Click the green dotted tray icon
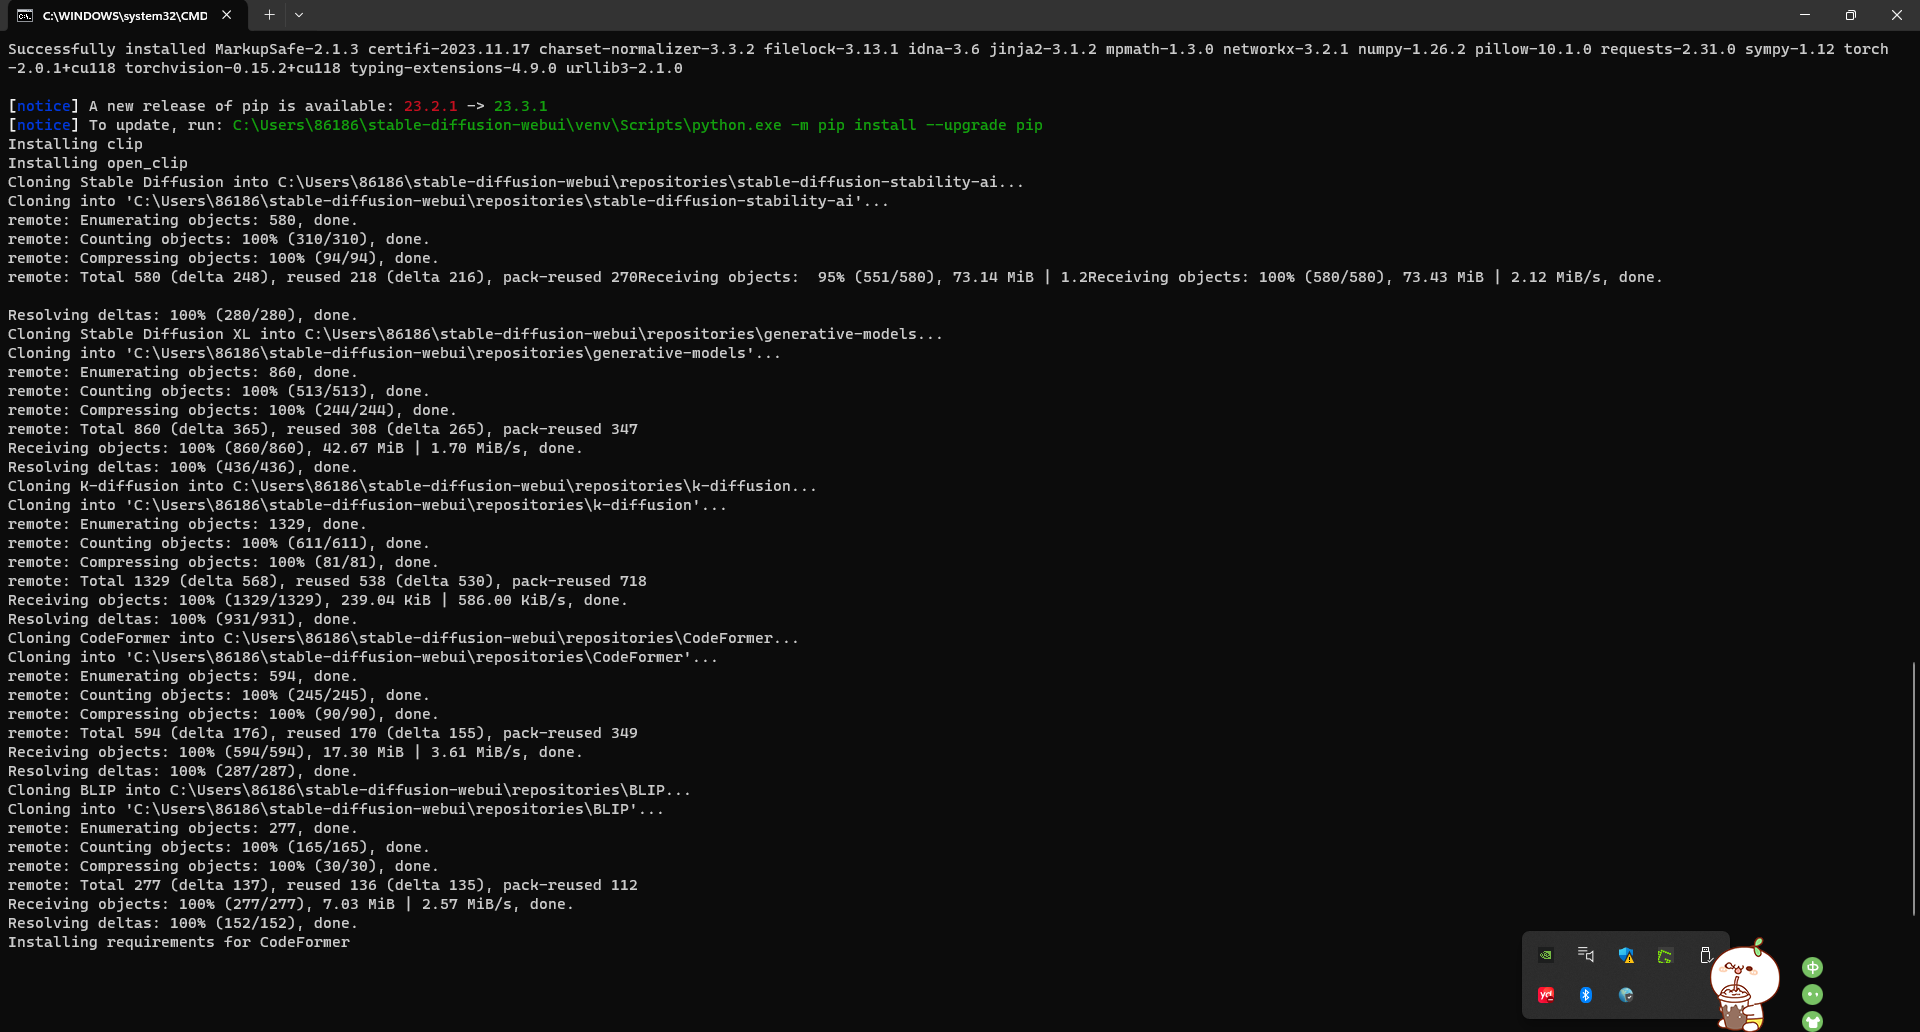This screenshot has height=1032, width=1920. 1665,956
